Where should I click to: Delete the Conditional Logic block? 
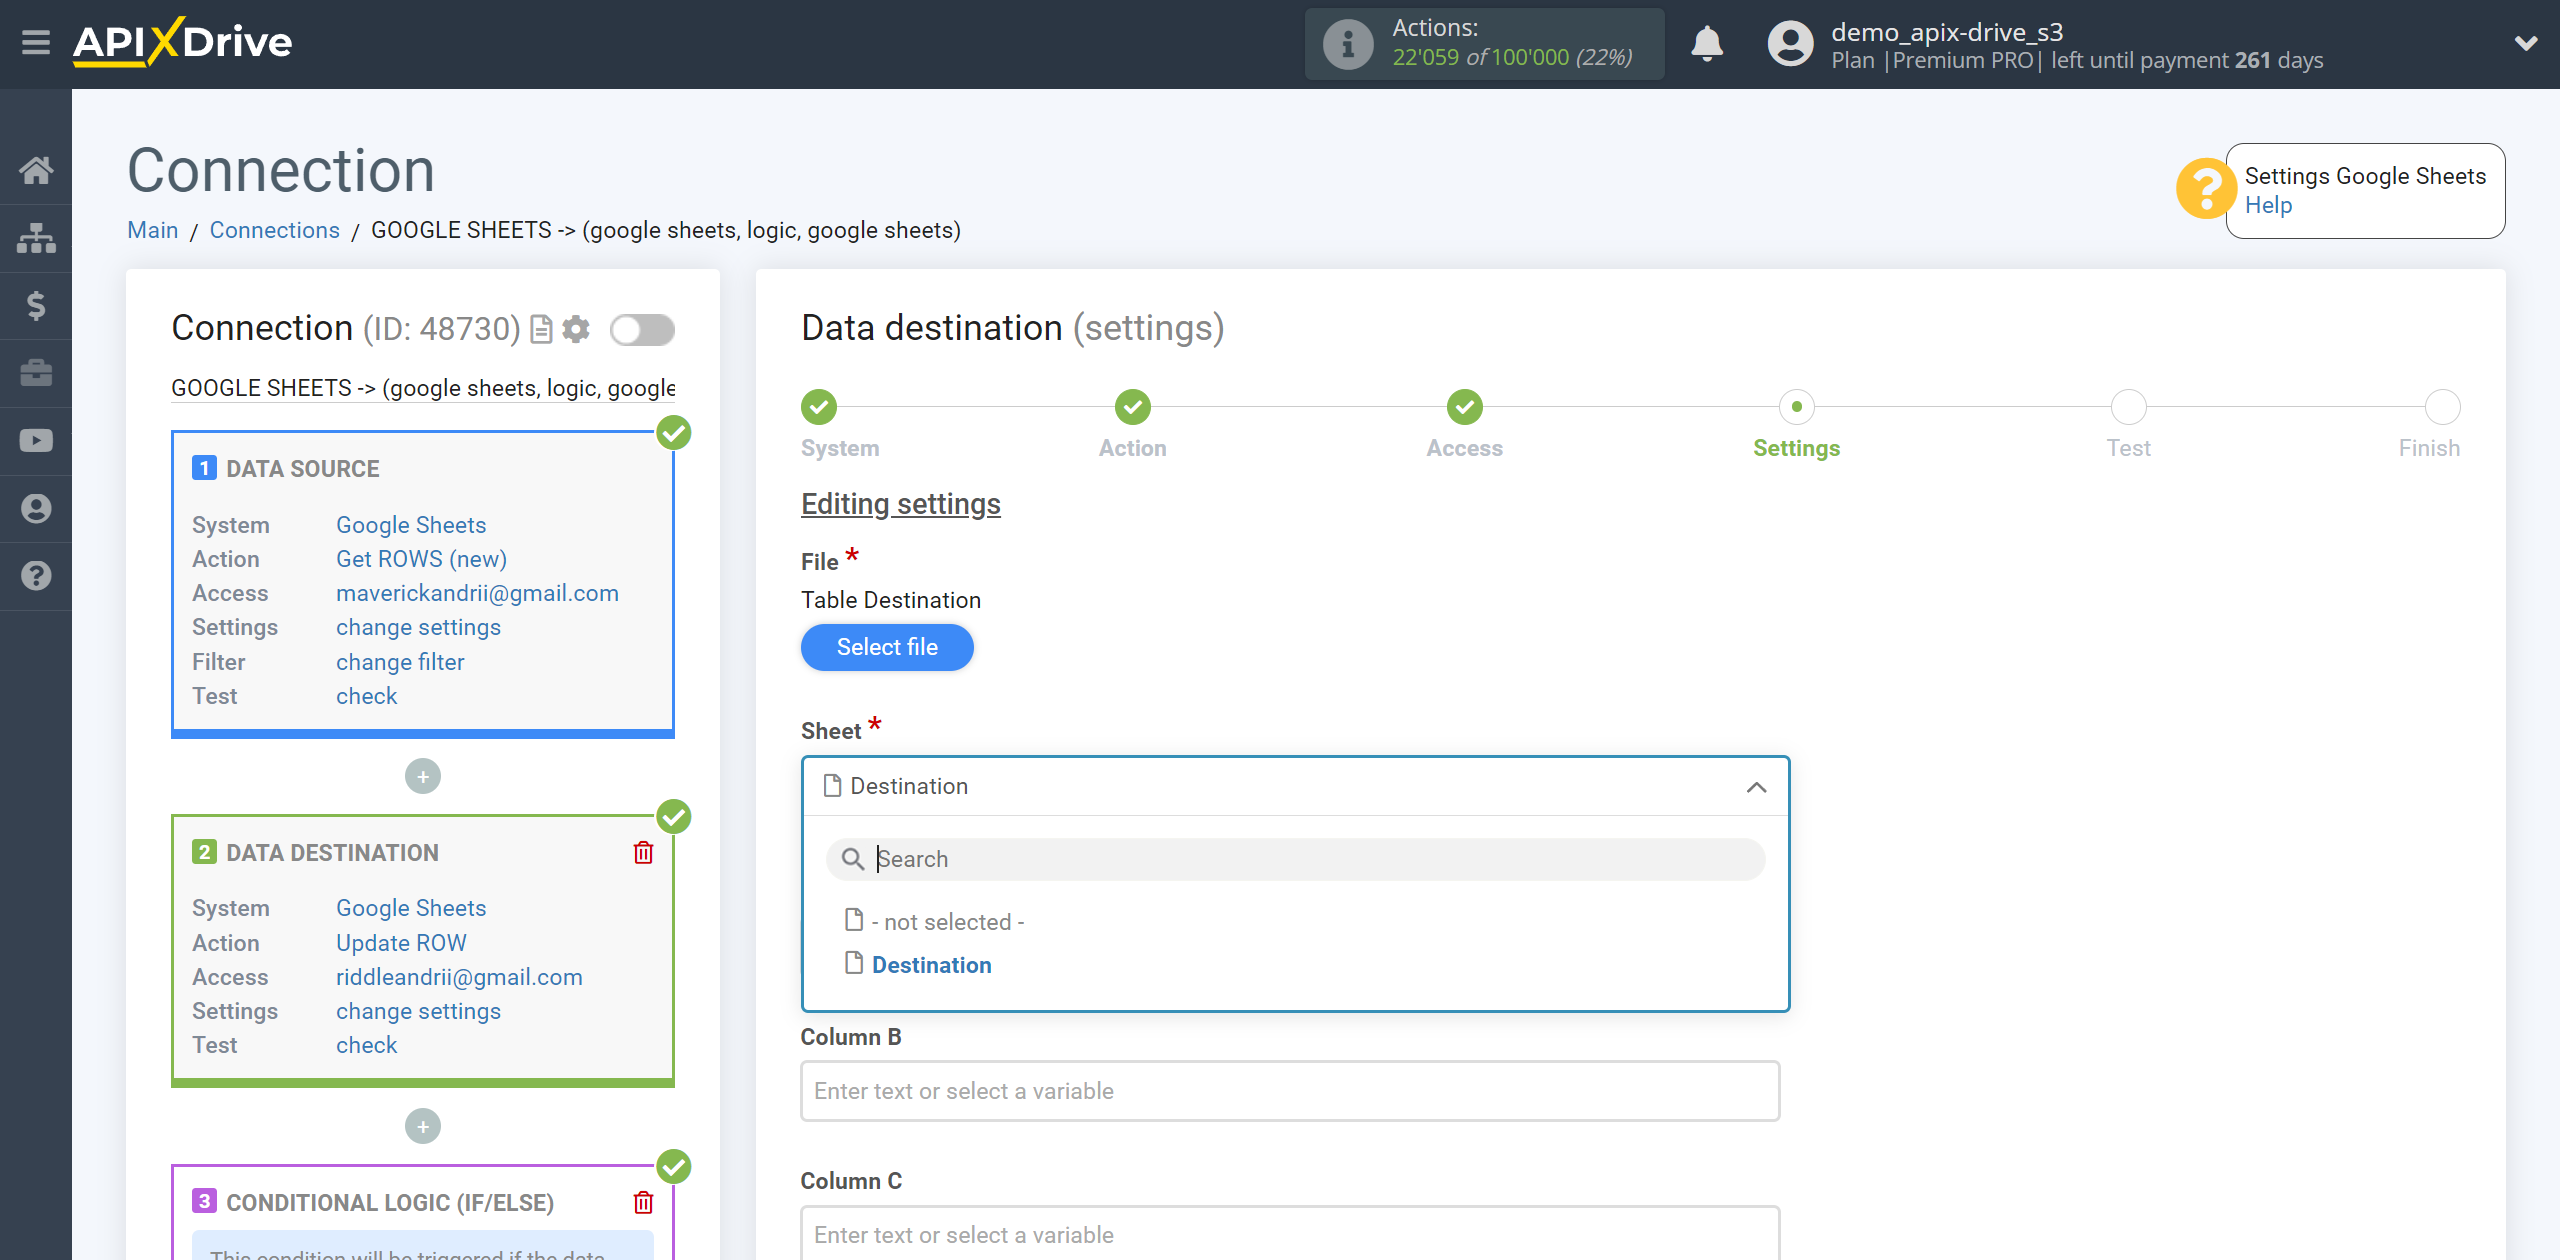point(643,1203)
